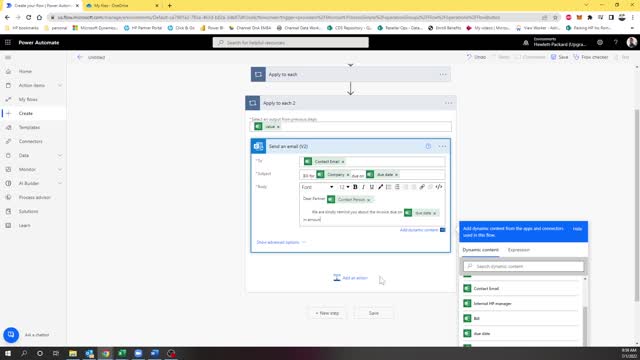This screenshot has height=360, width=640.
Task: Insert Bill dynamic content item
Action: pyautogui.click(x=521, y=318)
